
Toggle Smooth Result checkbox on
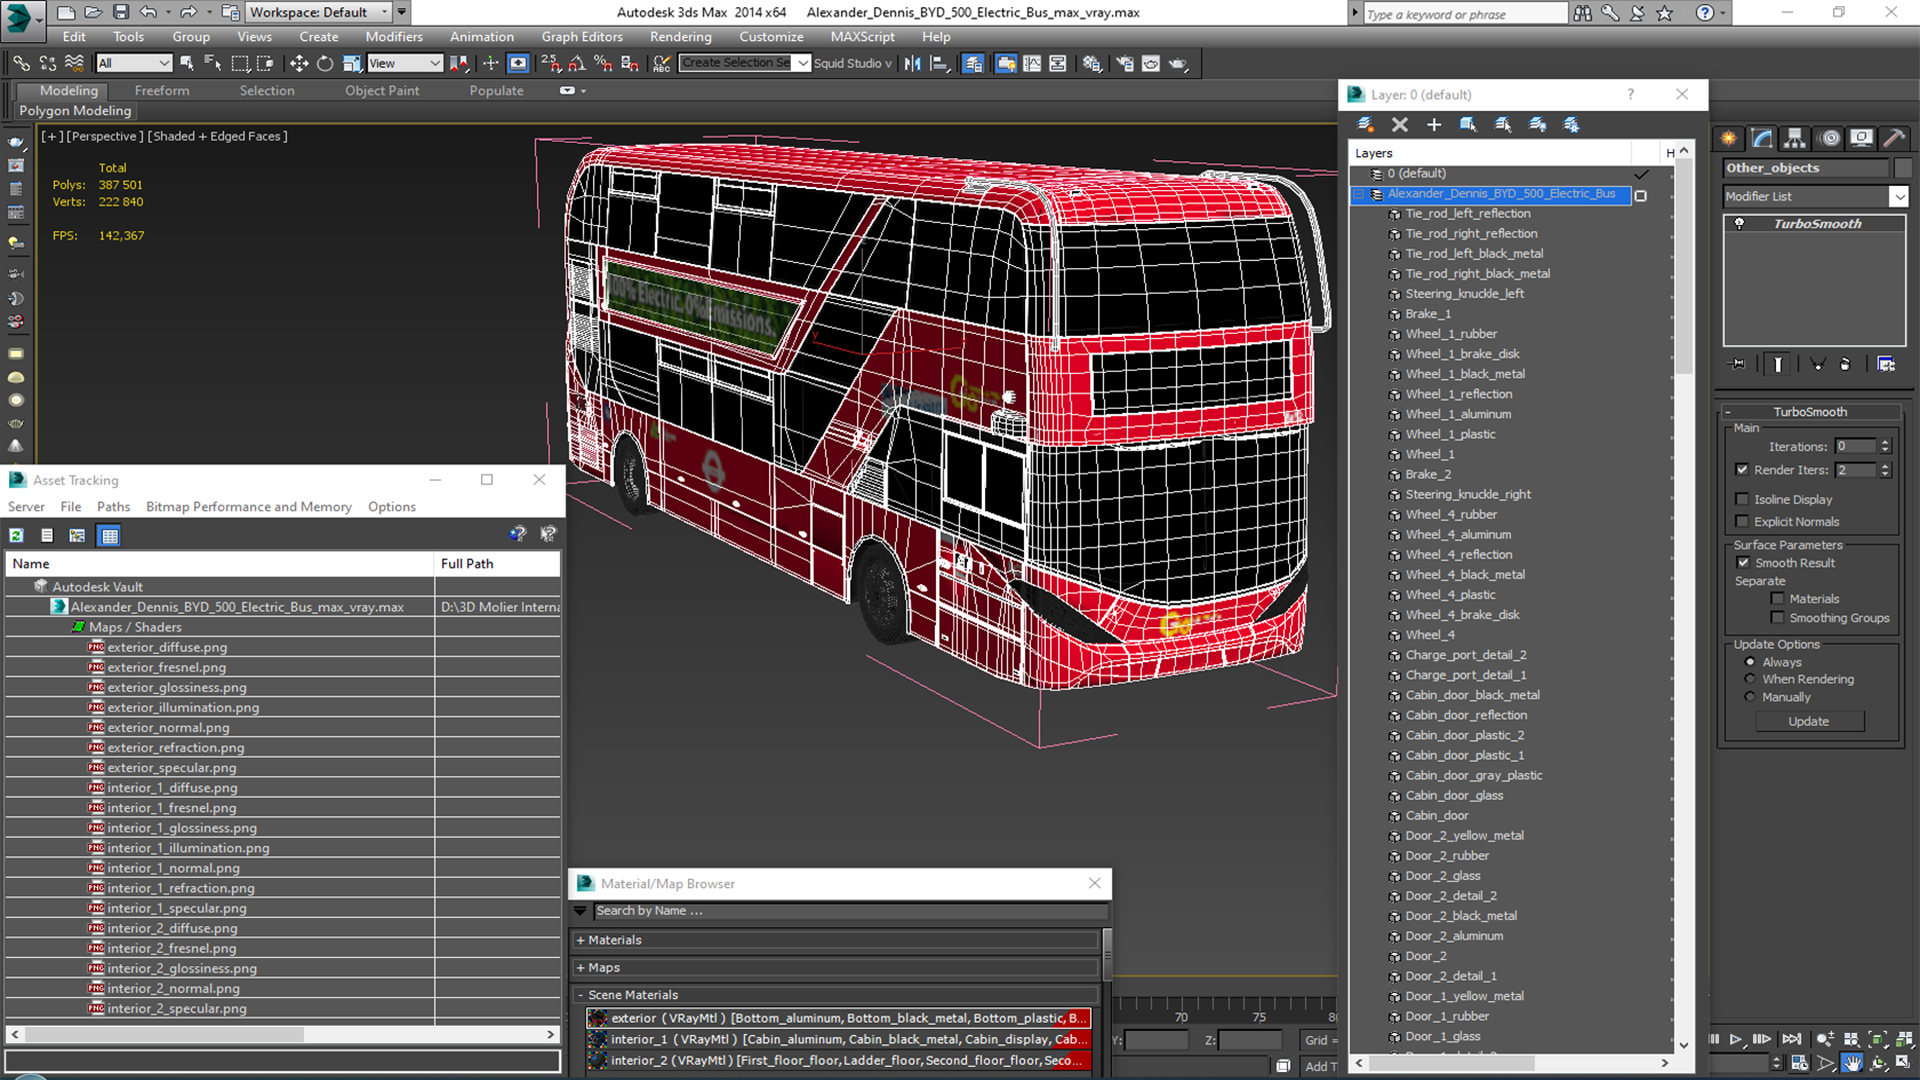pos(1746,562)
